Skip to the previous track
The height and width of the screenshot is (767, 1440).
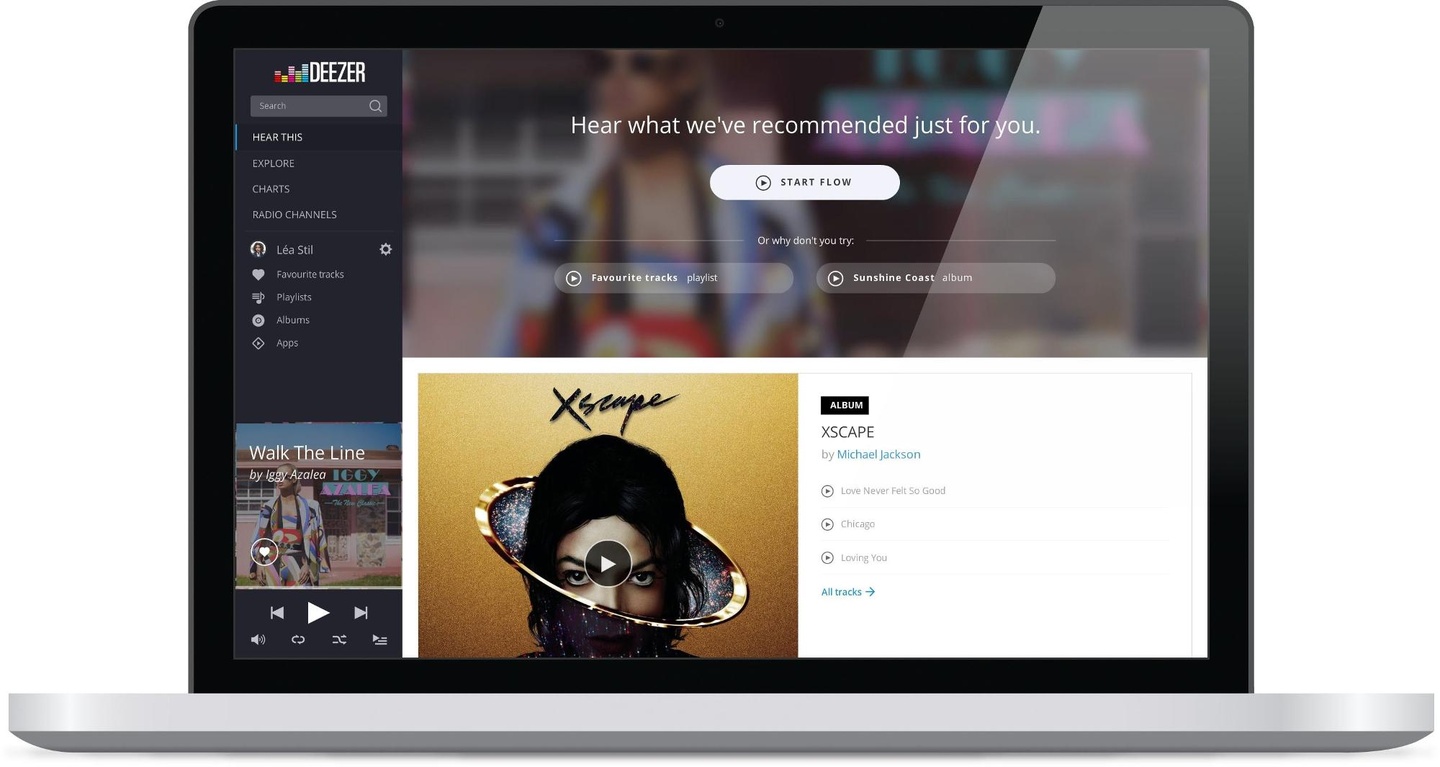(277, 613)
